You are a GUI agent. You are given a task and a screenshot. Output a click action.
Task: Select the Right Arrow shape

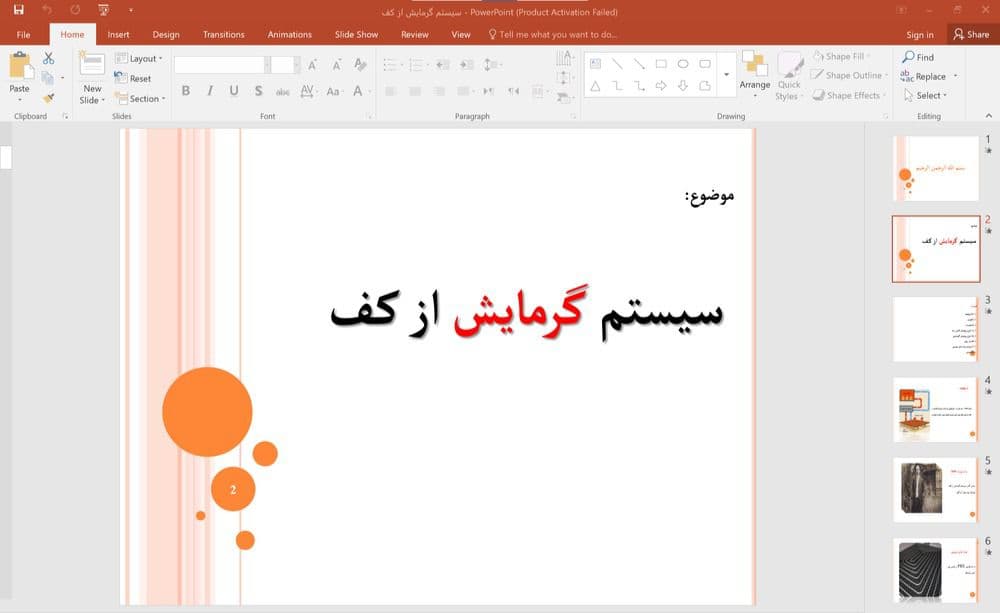661,85
